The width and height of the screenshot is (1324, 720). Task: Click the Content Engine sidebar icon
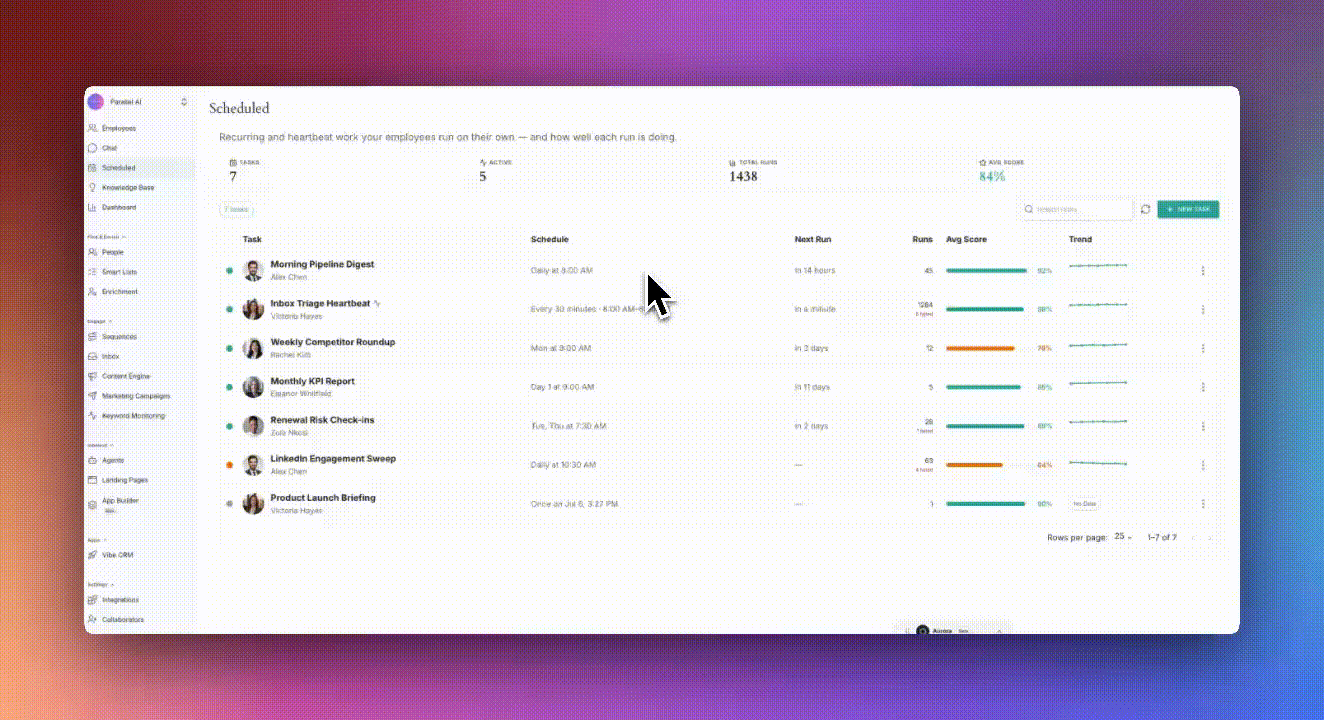(93, 376)
